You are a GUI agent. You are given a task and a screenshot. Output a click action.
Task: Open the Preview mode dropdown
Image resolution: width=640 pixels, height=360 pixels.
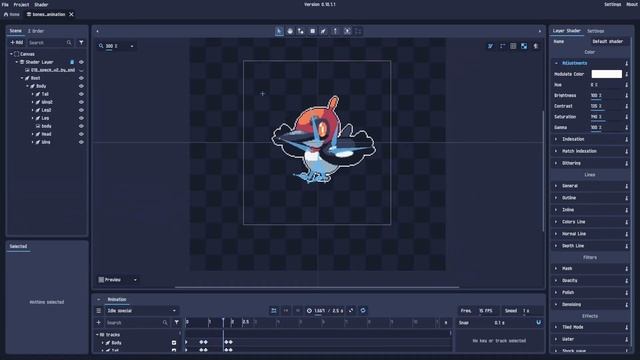135,280
